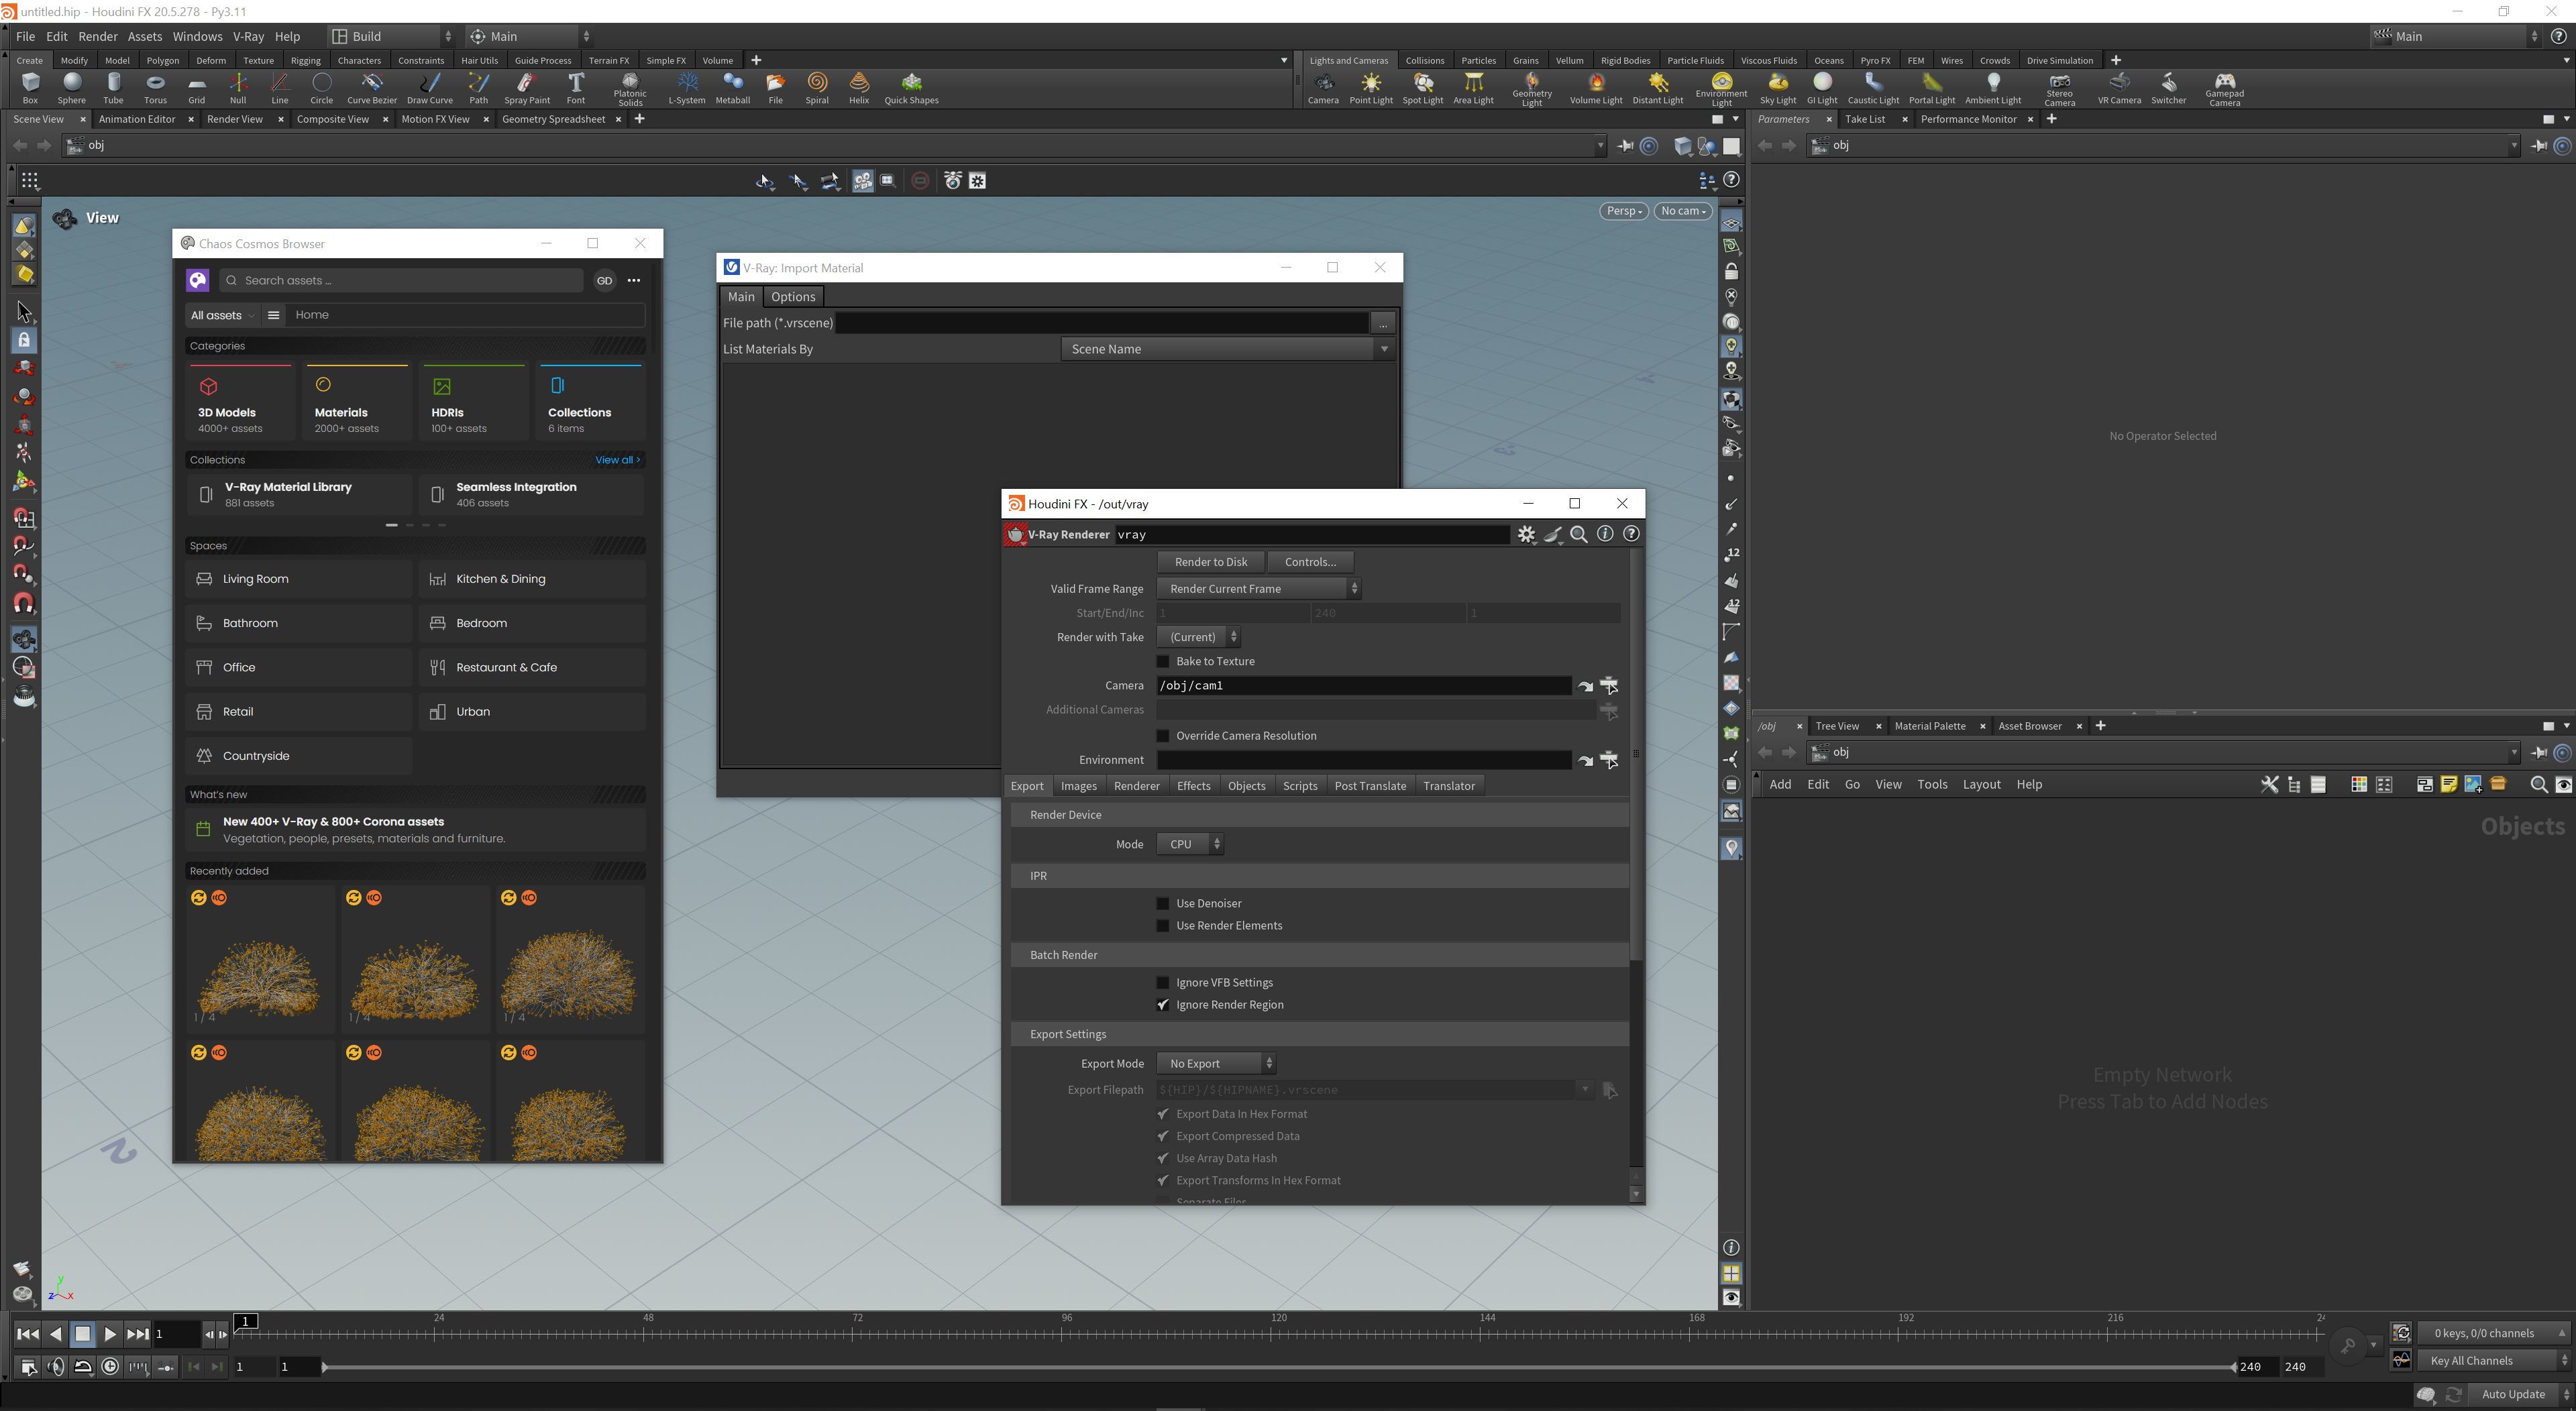
Task: Add a Sky Light
Action: pyautogui.click(x=1778, y=88)
